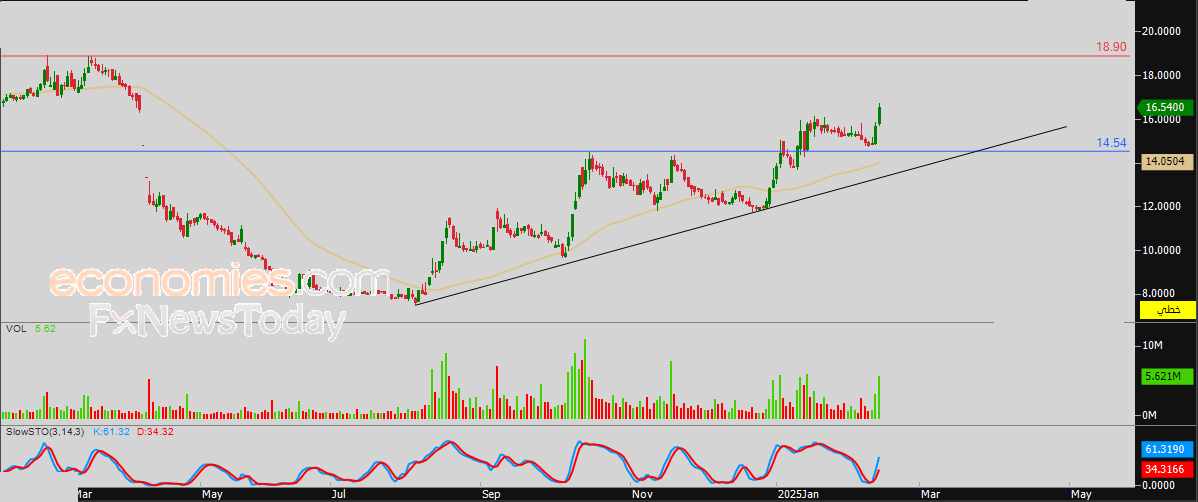Select the red 18.90 resistance level label

point(1111,47)
